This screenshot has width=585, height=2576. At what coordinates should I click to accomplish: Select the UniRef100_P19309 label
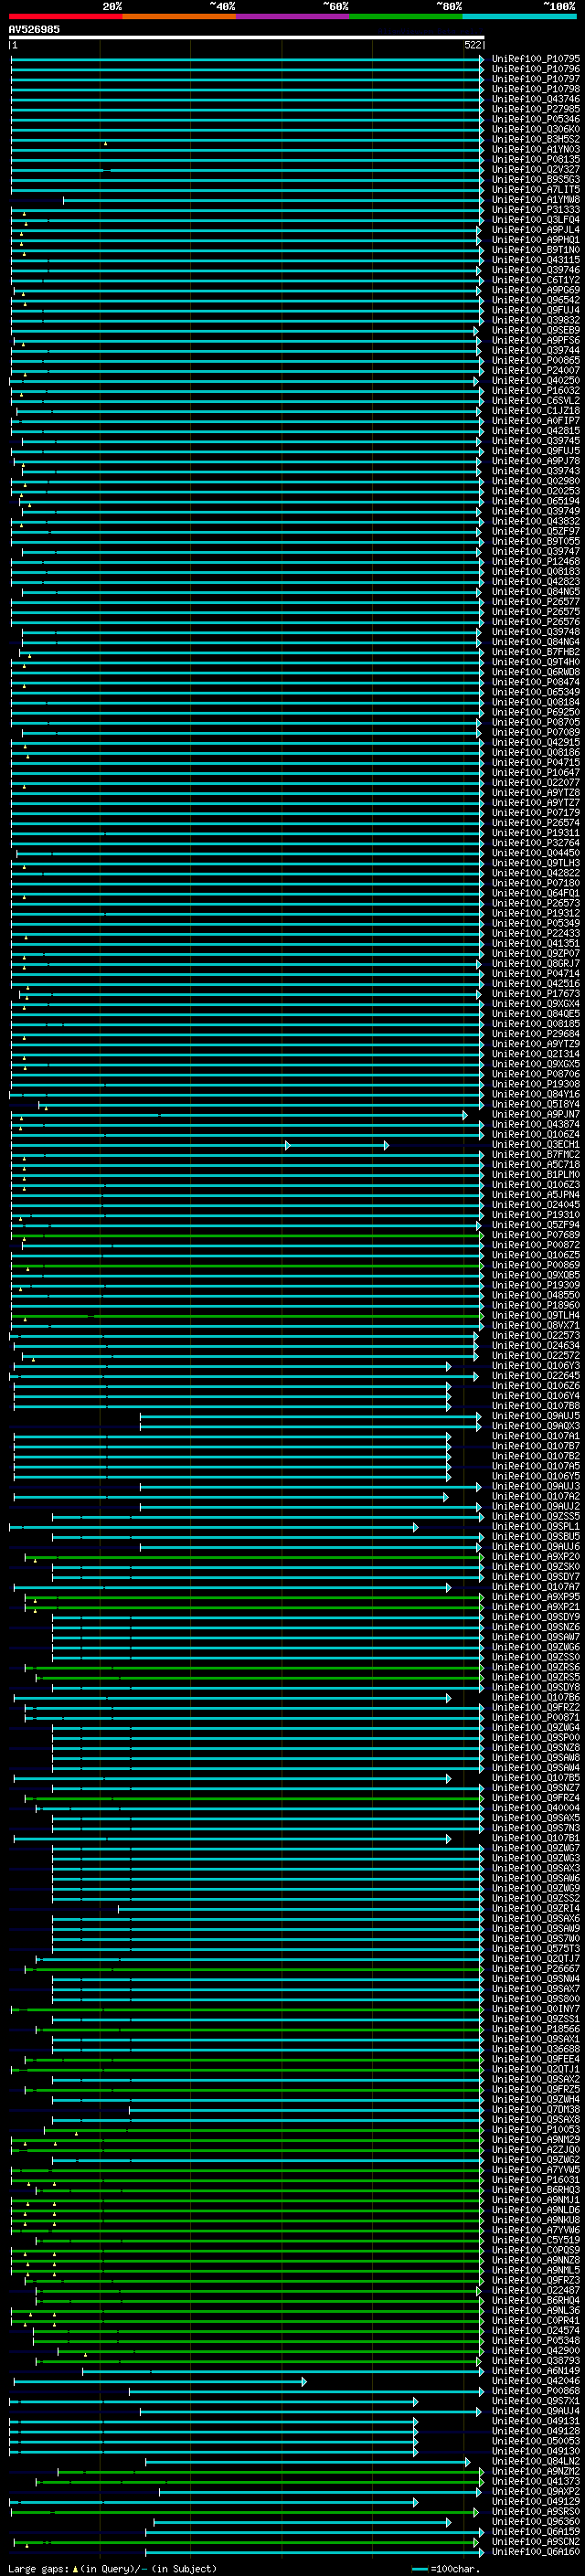coord(536,1285)
